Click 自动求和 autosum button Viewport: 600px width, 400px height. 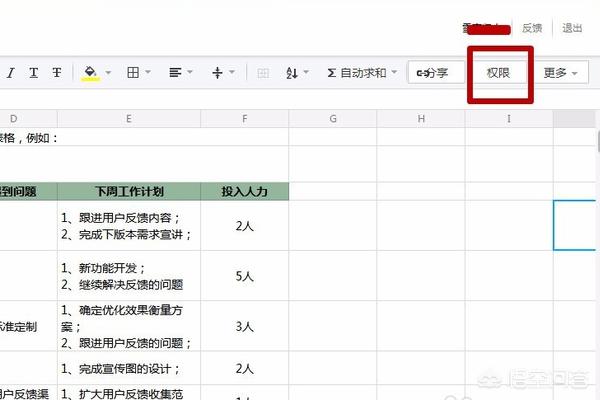pos(357,73)
